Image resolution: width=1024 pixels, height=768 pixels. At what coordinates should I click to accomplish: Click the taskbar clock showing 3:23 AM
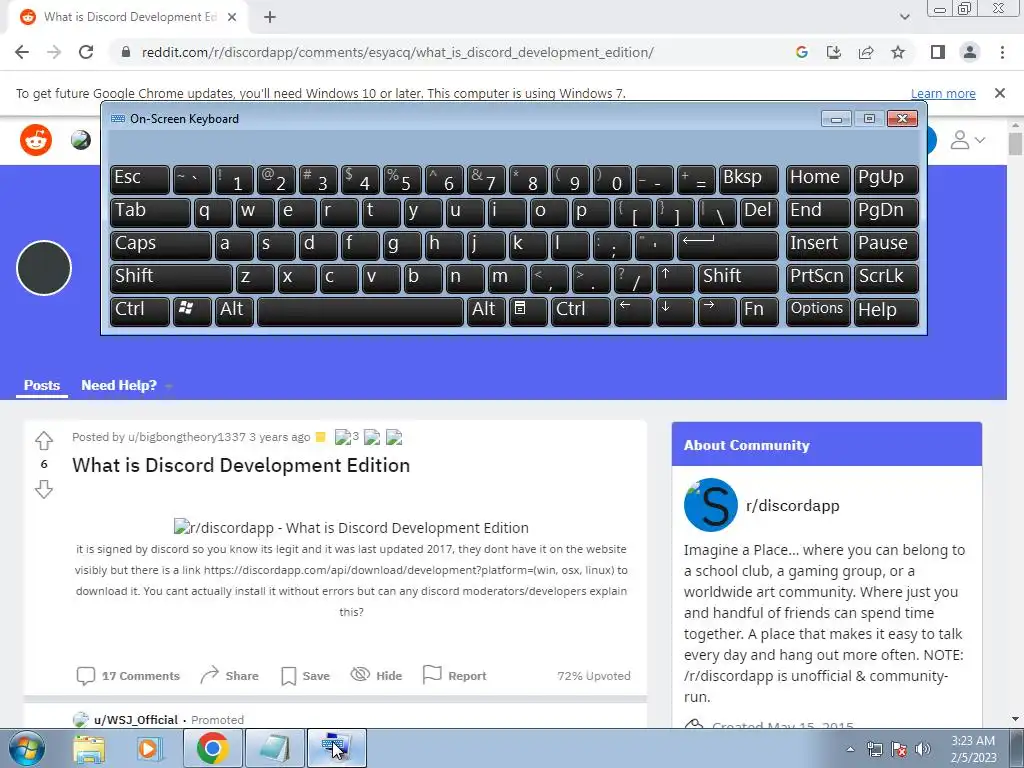click(973, 749)
